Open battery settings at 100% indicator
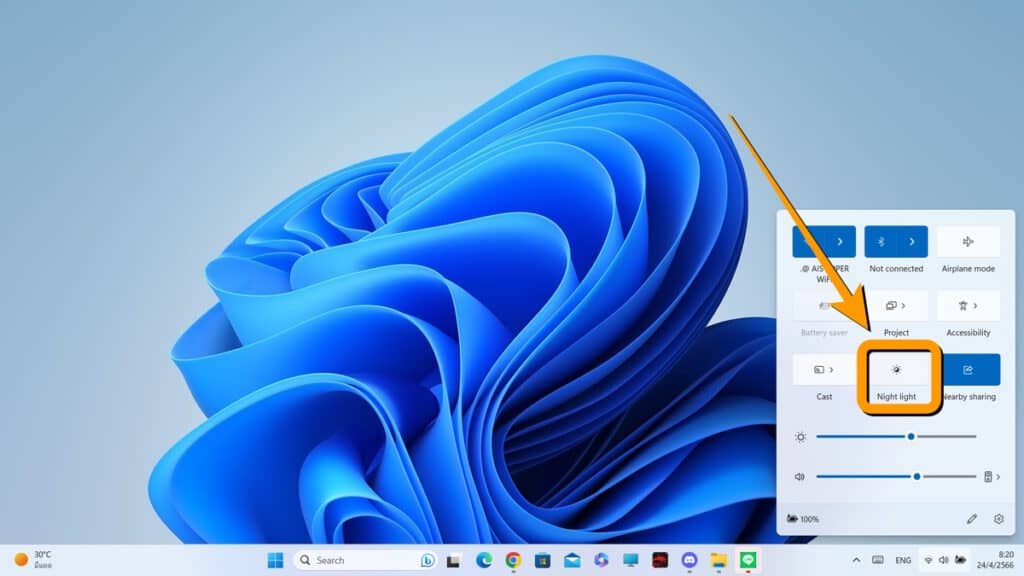1024x576 pixels. coord(803,519)
